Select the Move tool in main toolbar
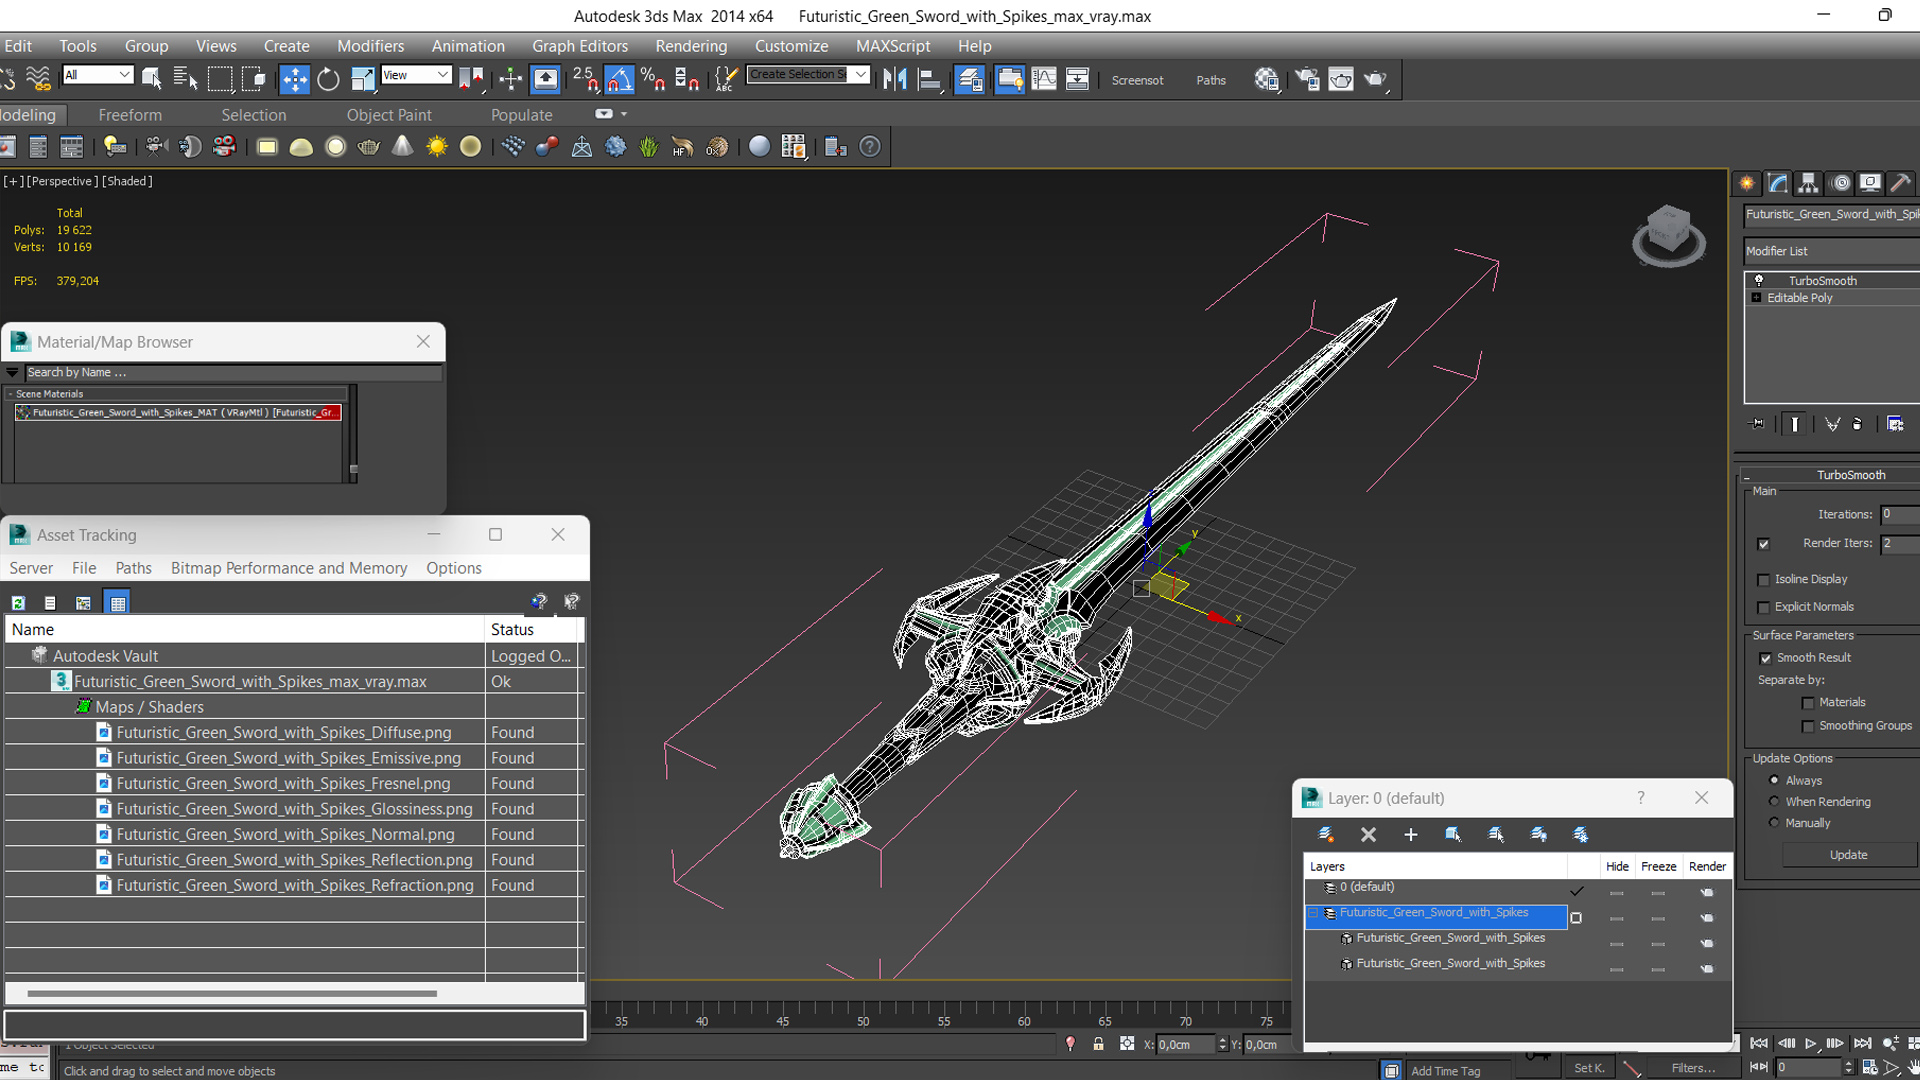Screen dimensions: 1920x1080 point(294,79)
